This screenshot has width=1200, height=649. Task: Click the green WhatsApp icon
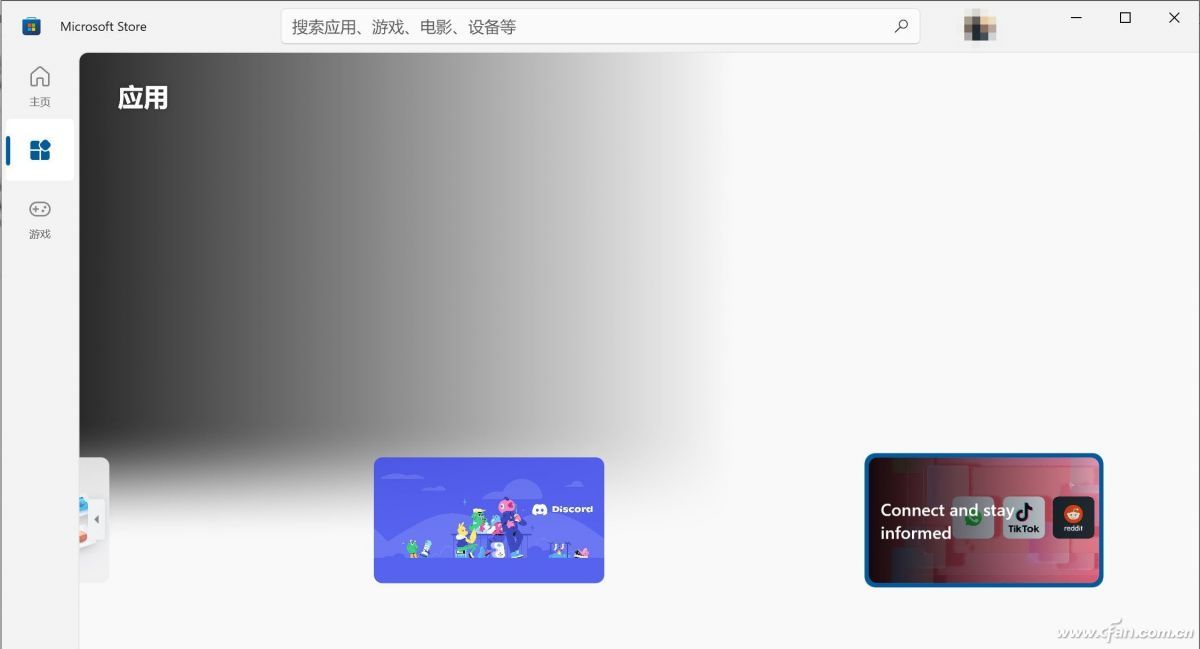(973, 518)
